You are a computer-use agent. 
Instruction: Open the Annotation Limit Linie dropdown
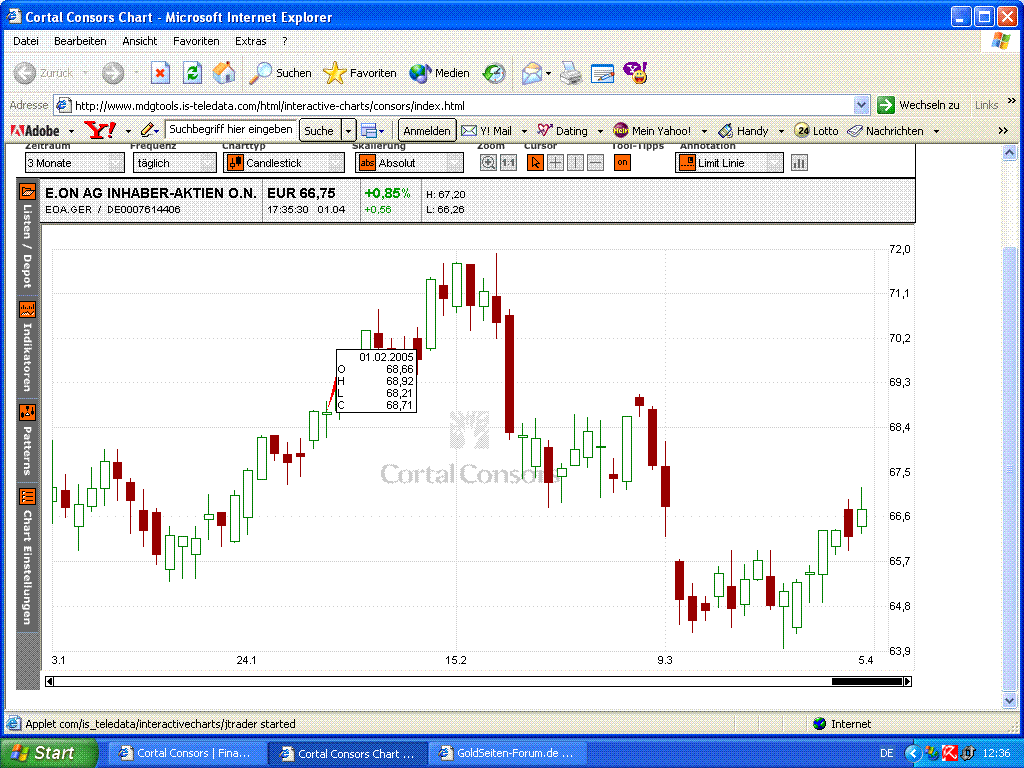tap(729, 163)
